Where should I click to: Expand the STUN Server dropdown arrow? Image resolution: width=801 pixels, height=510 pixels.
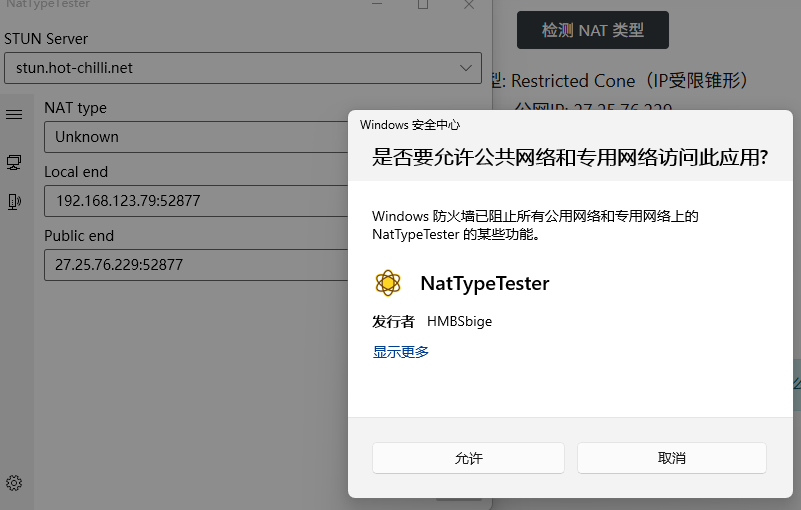465,68
